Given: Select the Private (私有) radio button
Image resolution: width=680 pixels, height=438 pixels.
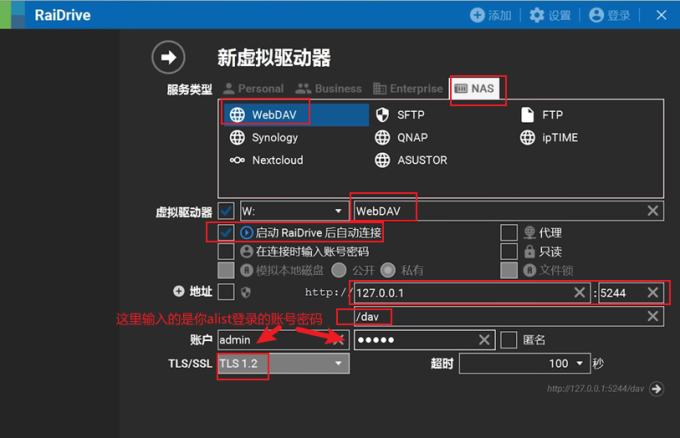Looking at the screenshot, I should click(388, 270).
